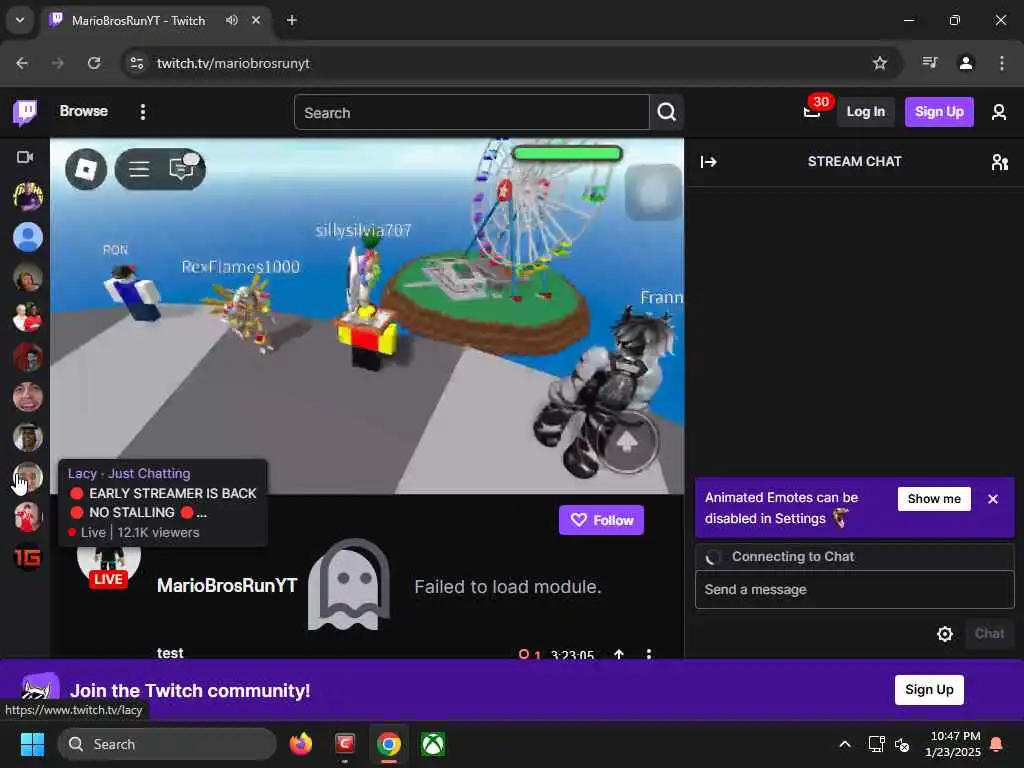1024x768 pixels.
Task: Click the Chat send button
Action: 989,633
